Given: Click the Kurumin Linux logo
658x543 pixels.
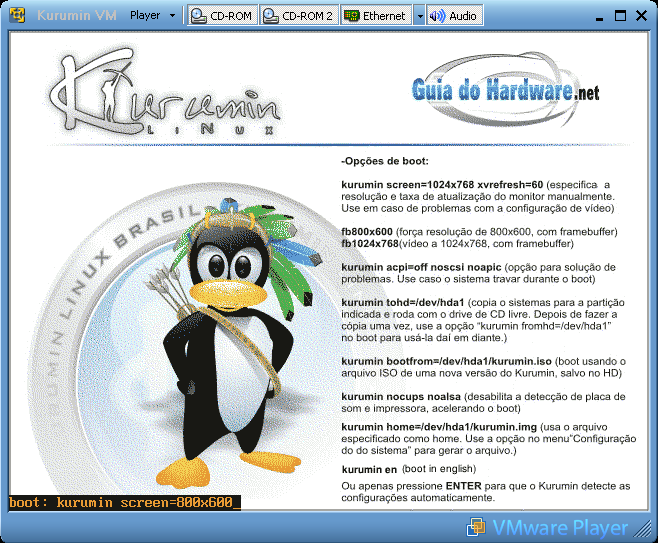Looking at the screenshot, I should pyautogui.click(x=164, y=91).
